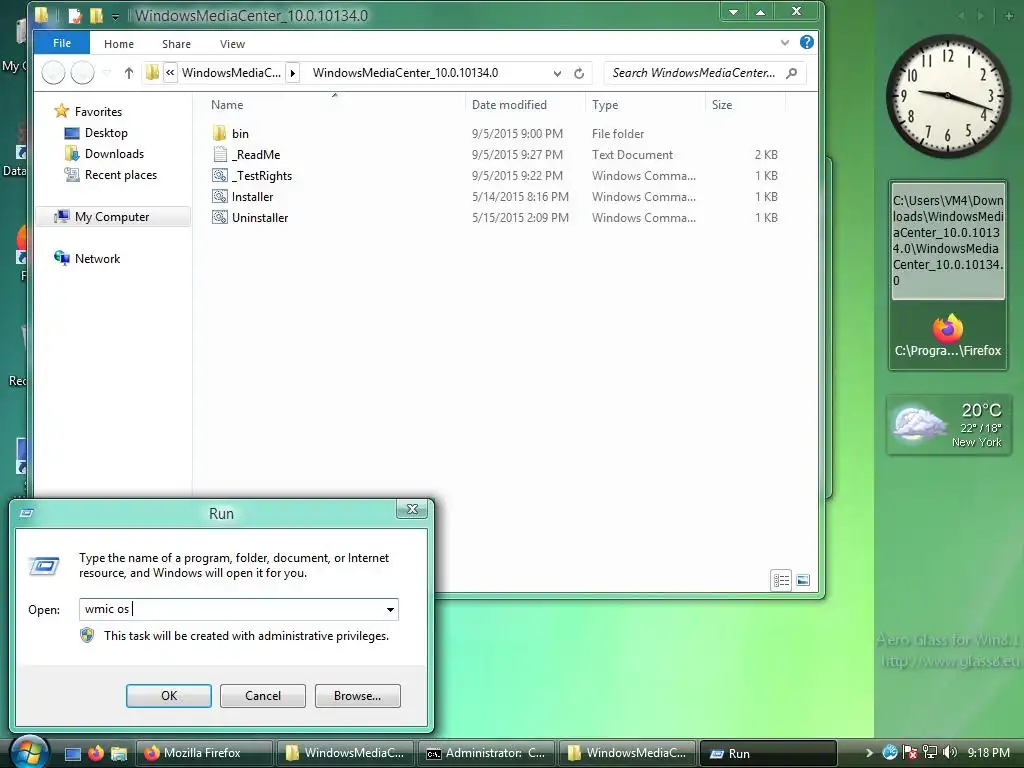Click the Run command input field

click(x=231, y=609)
